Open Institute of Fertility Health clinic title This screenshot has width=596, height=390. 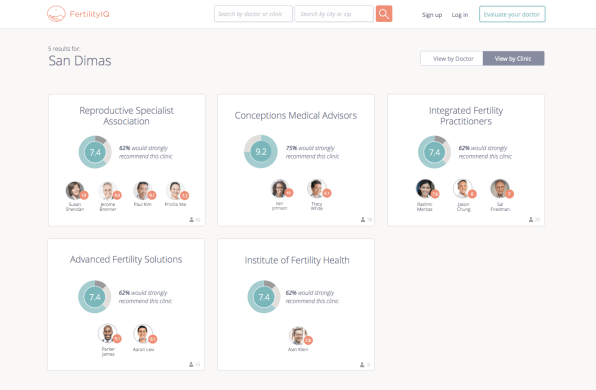(297, 260)
